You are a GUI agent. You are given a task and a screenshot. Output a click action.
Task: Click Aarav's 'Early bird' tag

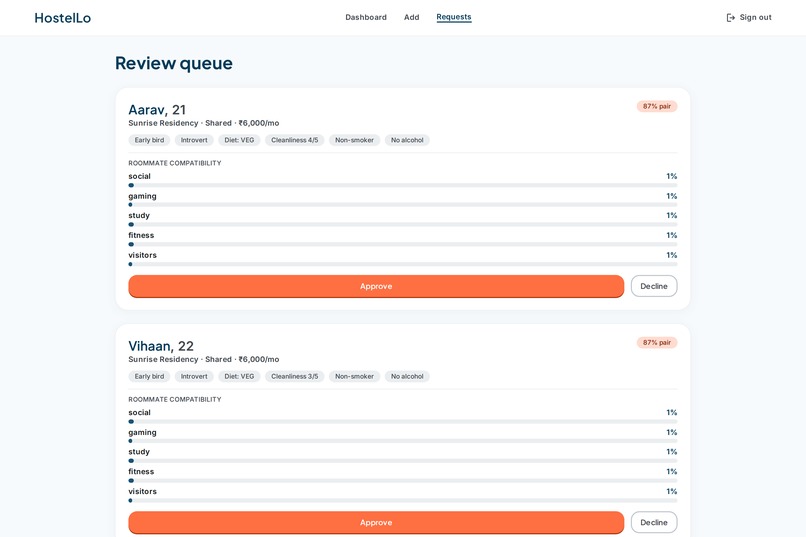point(150,140)
